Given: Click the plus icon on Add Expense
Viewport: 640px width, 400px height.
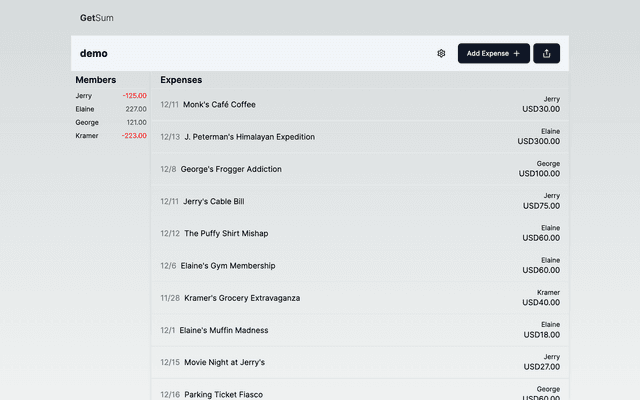Looking at the screenshot, I should pyautogui.click(x=516, y=53).
